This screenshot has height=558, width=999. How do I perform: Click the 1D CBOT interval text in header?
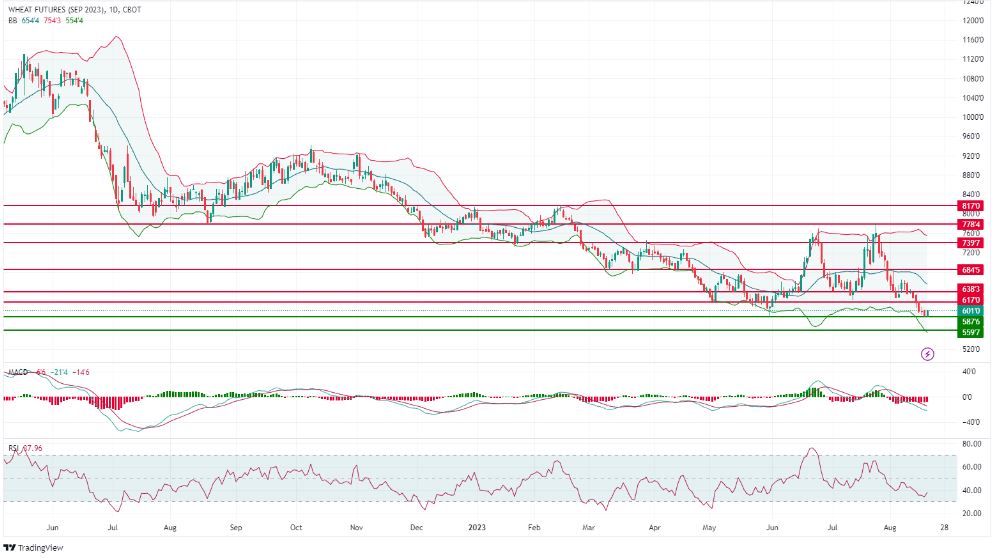tap(125, 10)
